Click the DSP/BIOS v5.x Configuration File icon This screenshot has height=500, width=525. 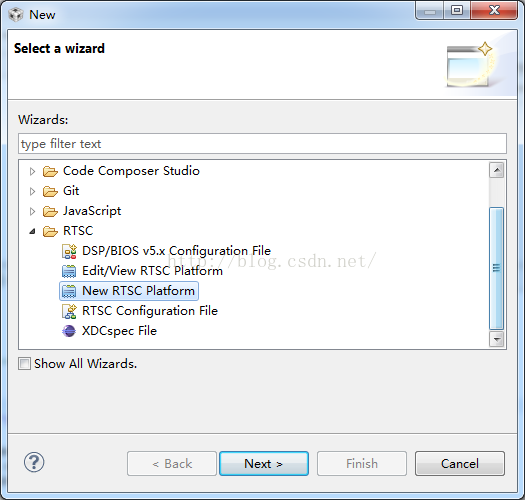tap(69, 251)
